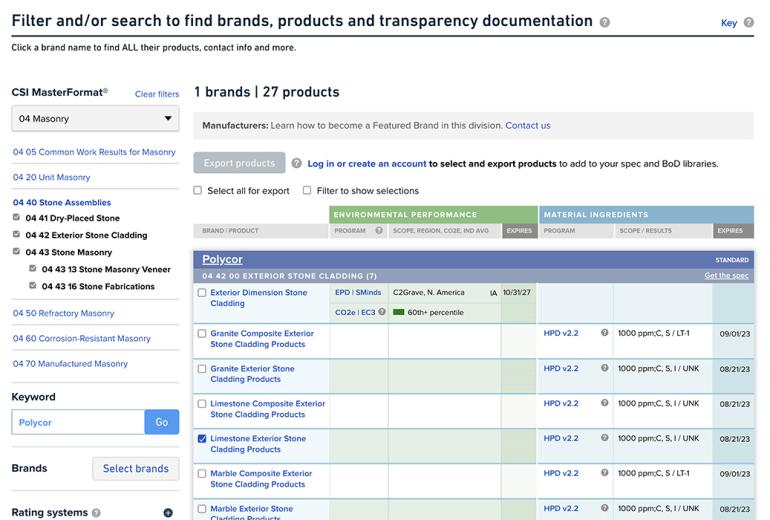Click Material Ingredients column group header
Image resolution: width=770 pixels, height=520 pixels.
[647, 215]
